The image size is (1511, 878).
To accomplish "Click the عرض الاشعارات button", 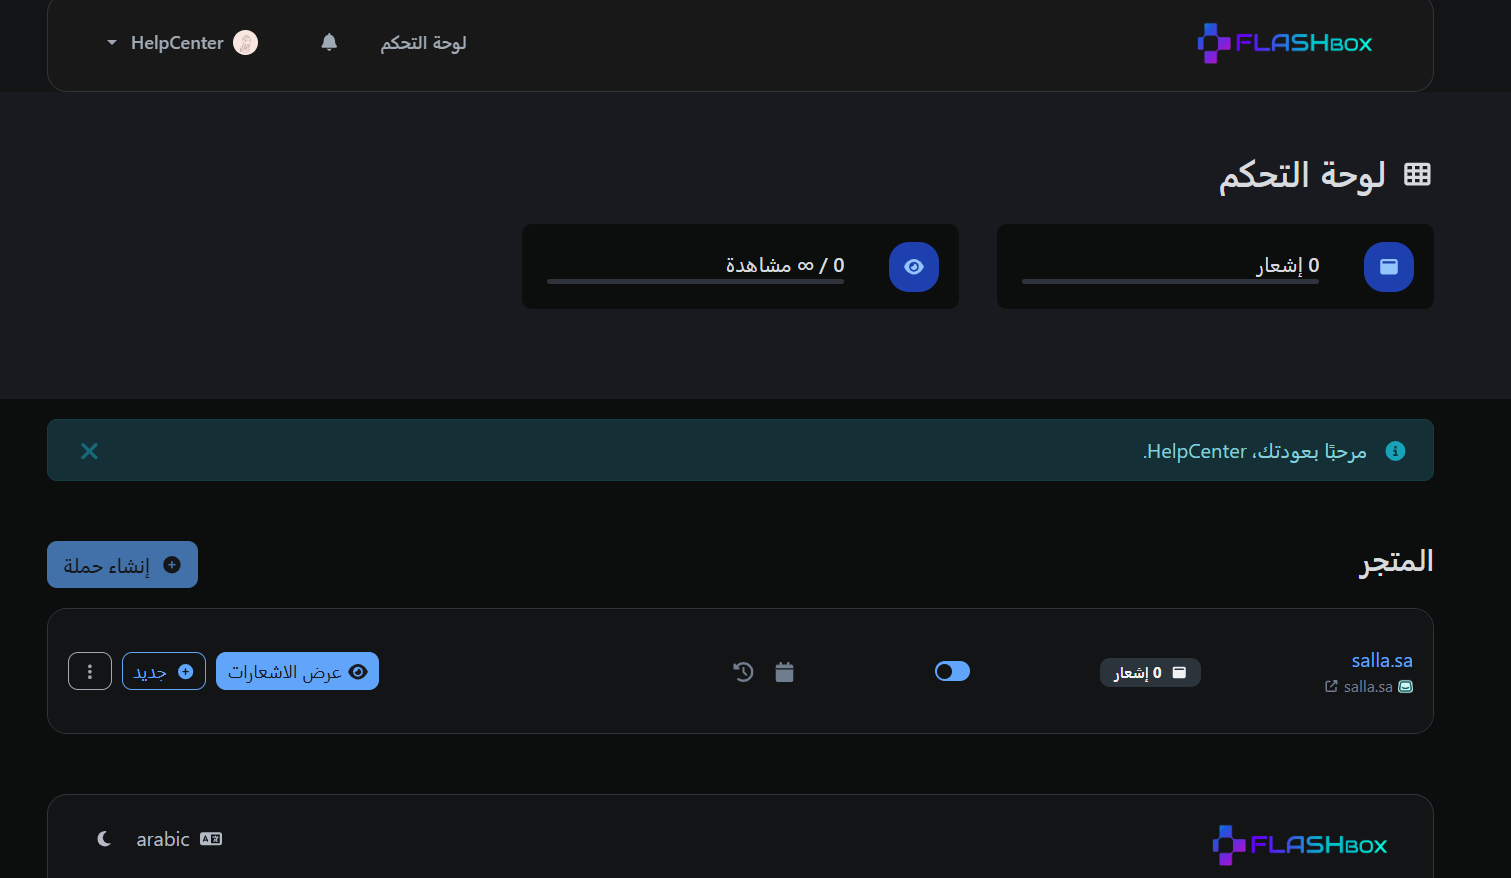I will 297,671.
